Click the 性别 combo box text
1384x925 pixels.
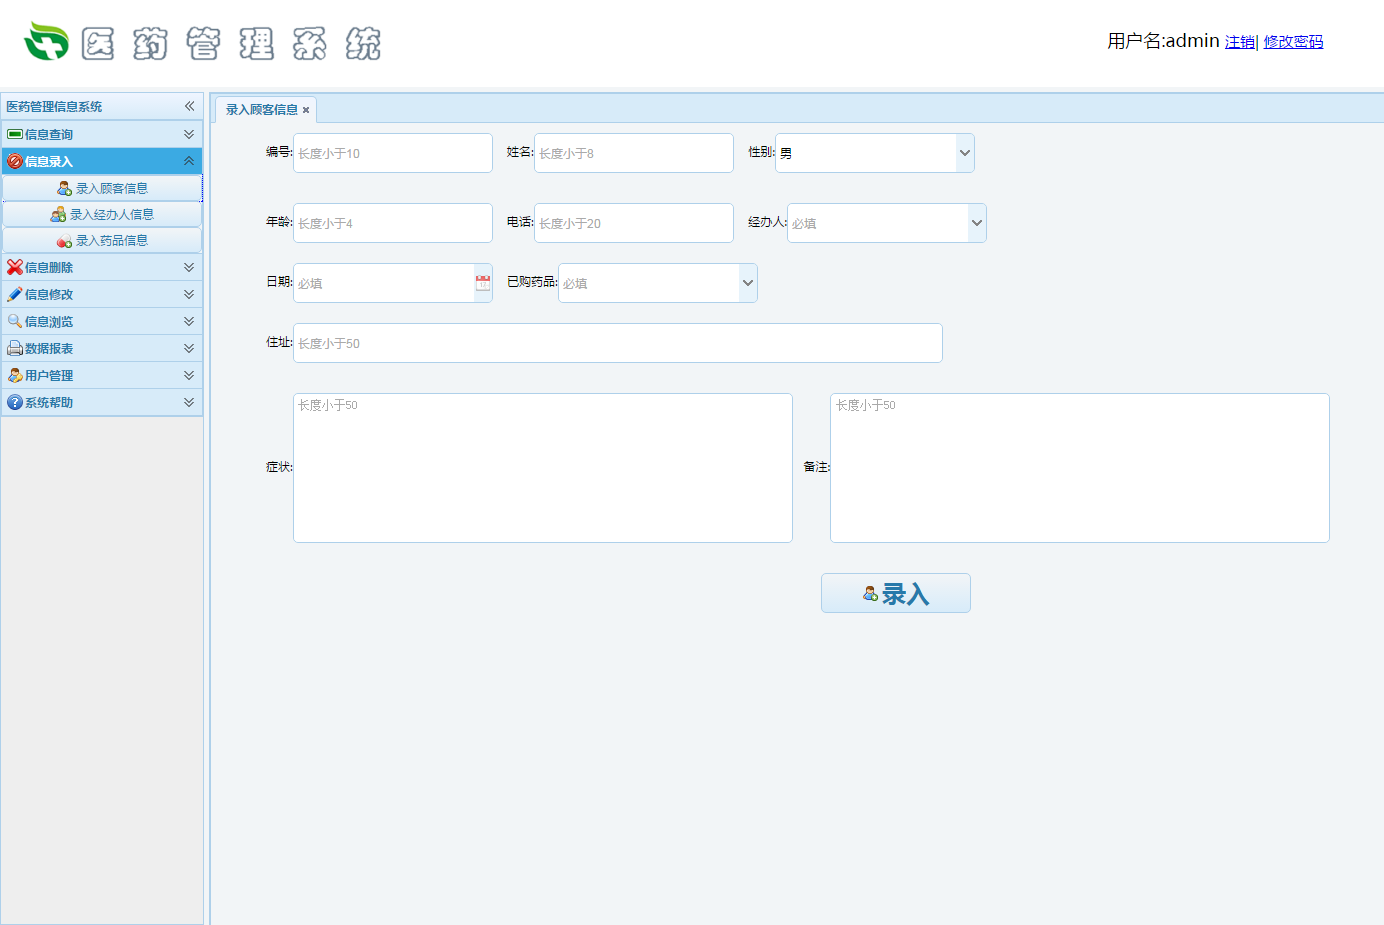click(866, 153)
